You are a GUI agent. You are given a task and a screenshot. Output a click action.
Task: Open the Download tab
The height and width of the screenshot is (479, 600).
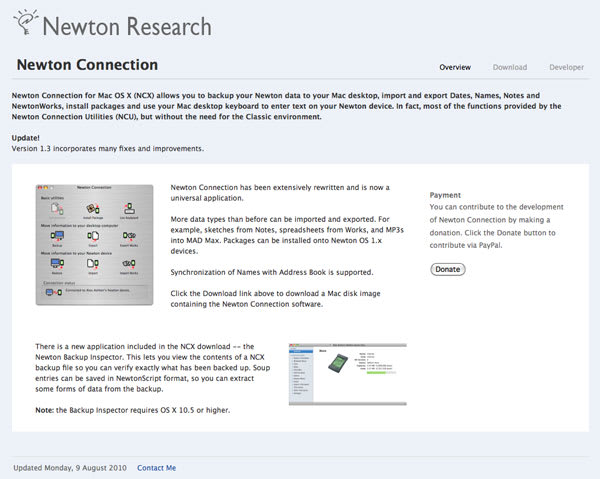[x=510, y=67]
